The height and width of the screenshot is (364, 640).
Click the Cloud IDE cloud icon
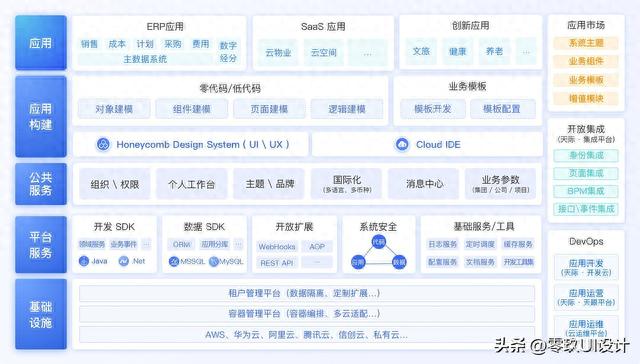point(402,144)
